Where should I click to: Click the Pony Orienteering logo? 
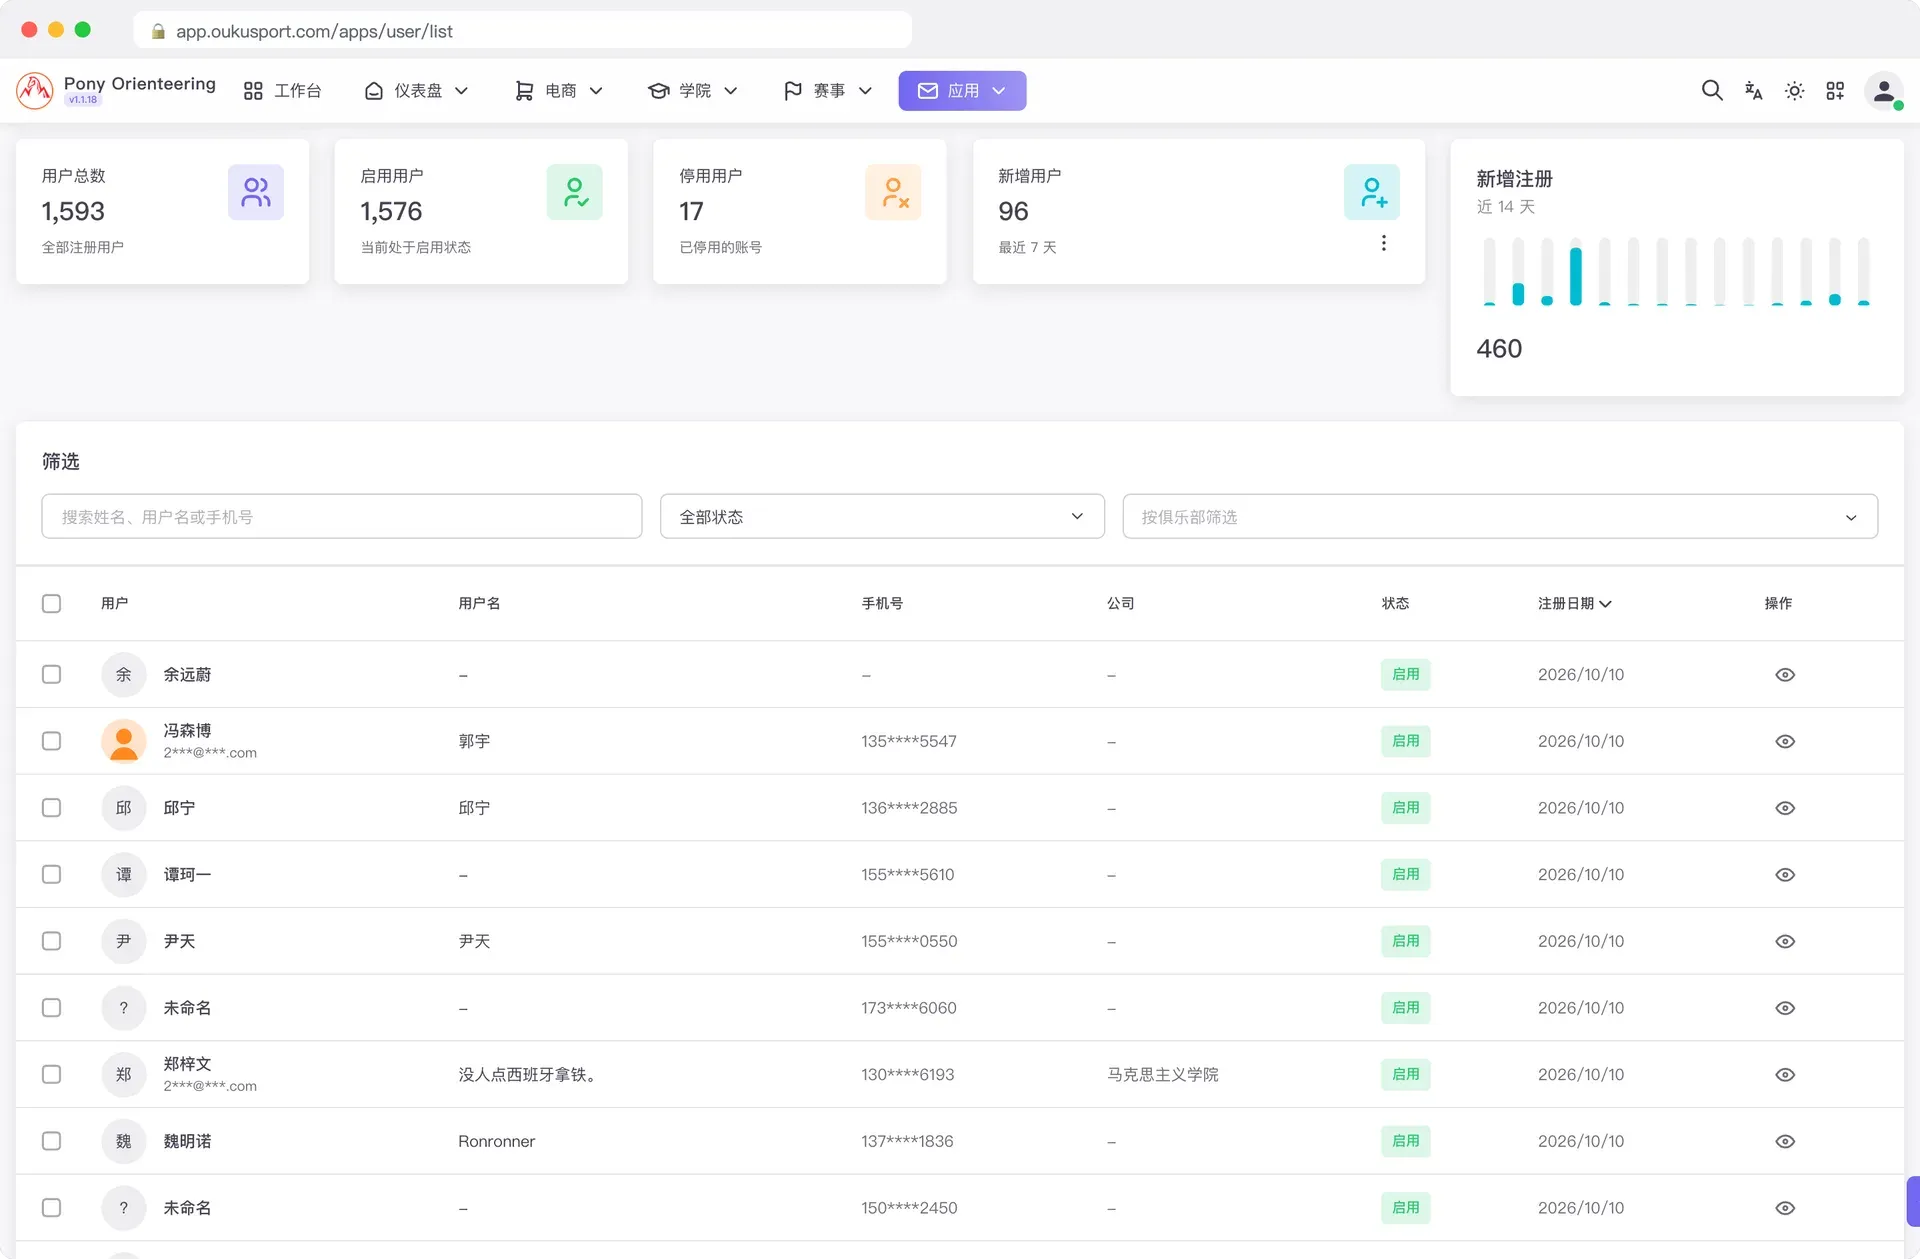click(x=35, y=91)
